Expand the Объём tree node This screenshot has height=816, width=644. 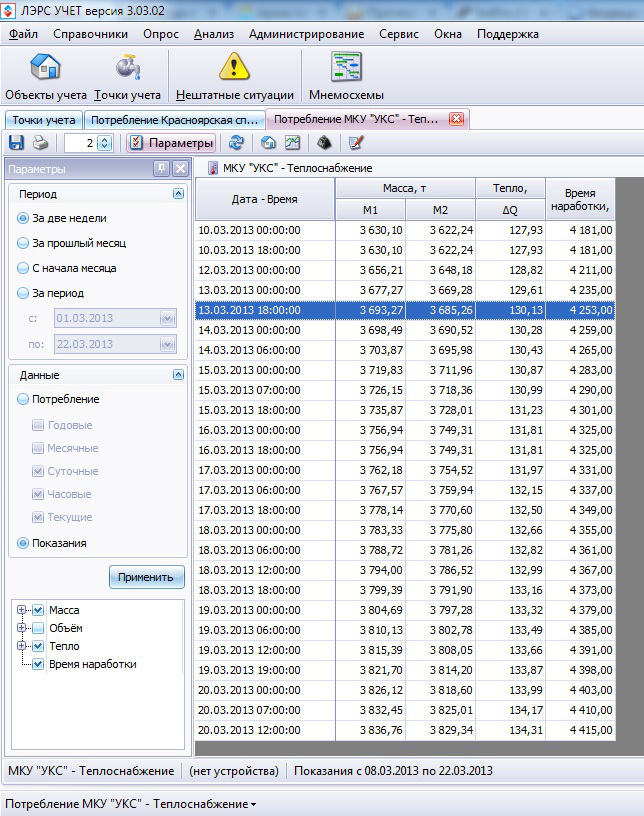coord(21,628)
